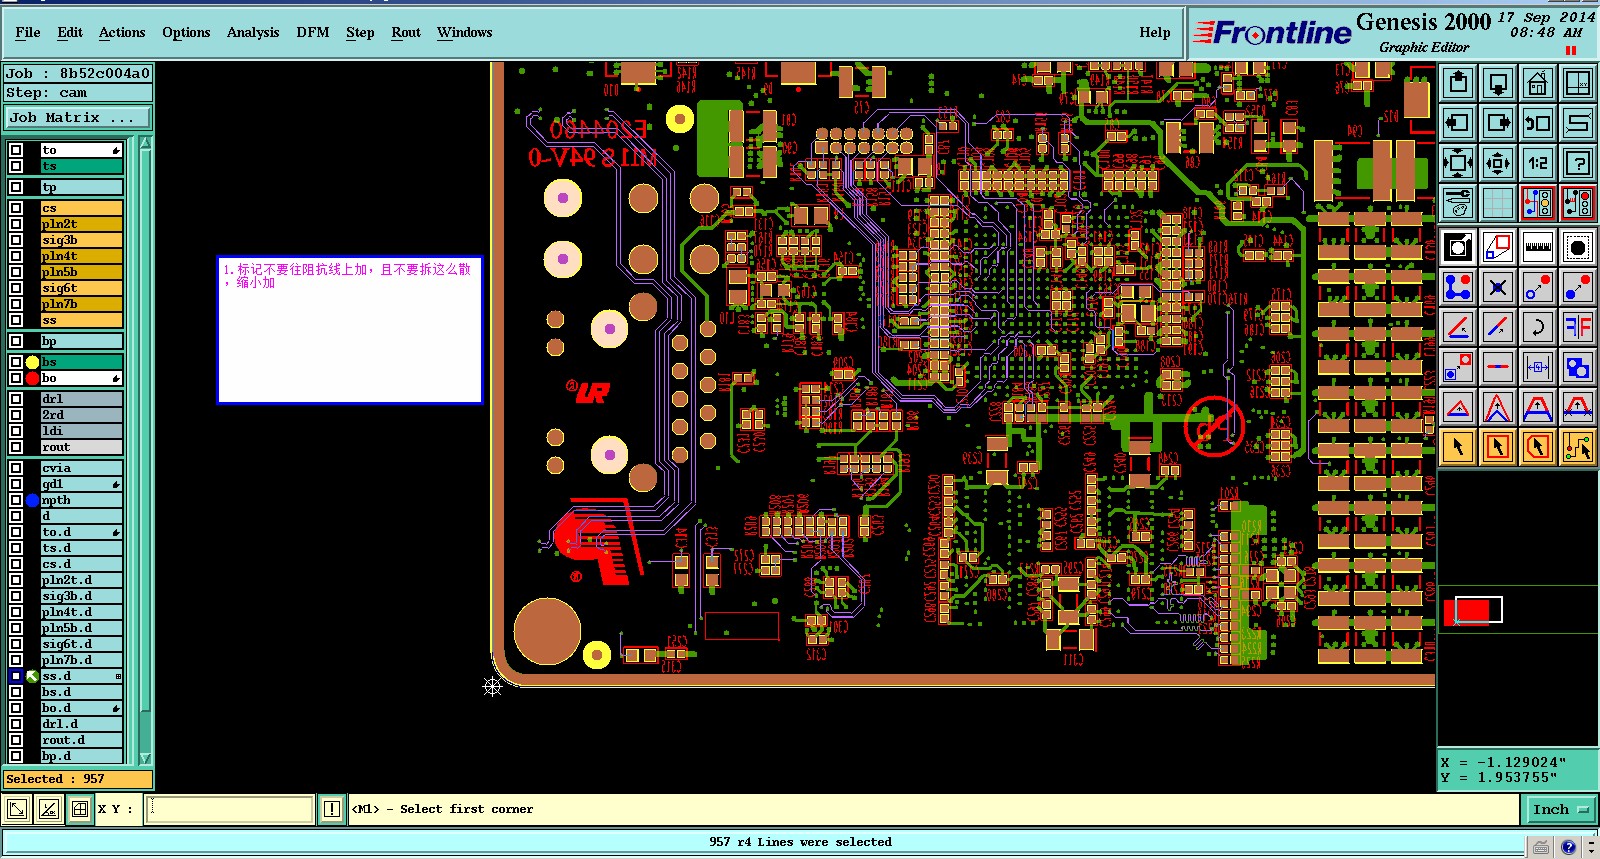Open the question mark help icon
The image size is (1600, 859).
(x=1578, y=162)
